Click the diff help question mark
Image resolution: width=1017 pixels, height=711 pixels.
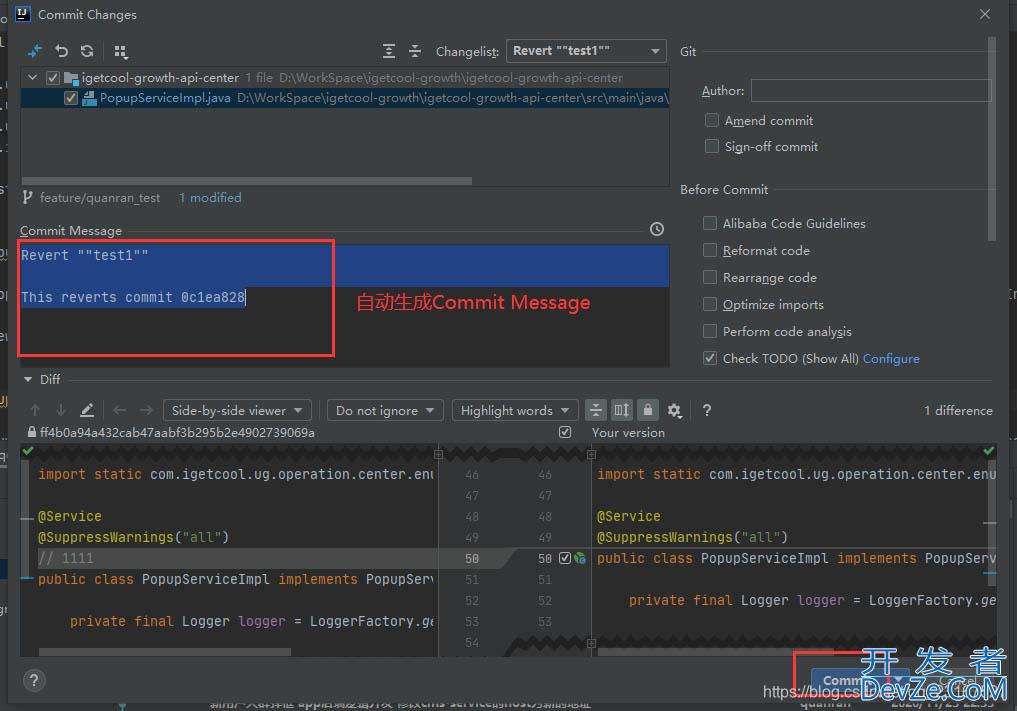(x=707, y=410)
